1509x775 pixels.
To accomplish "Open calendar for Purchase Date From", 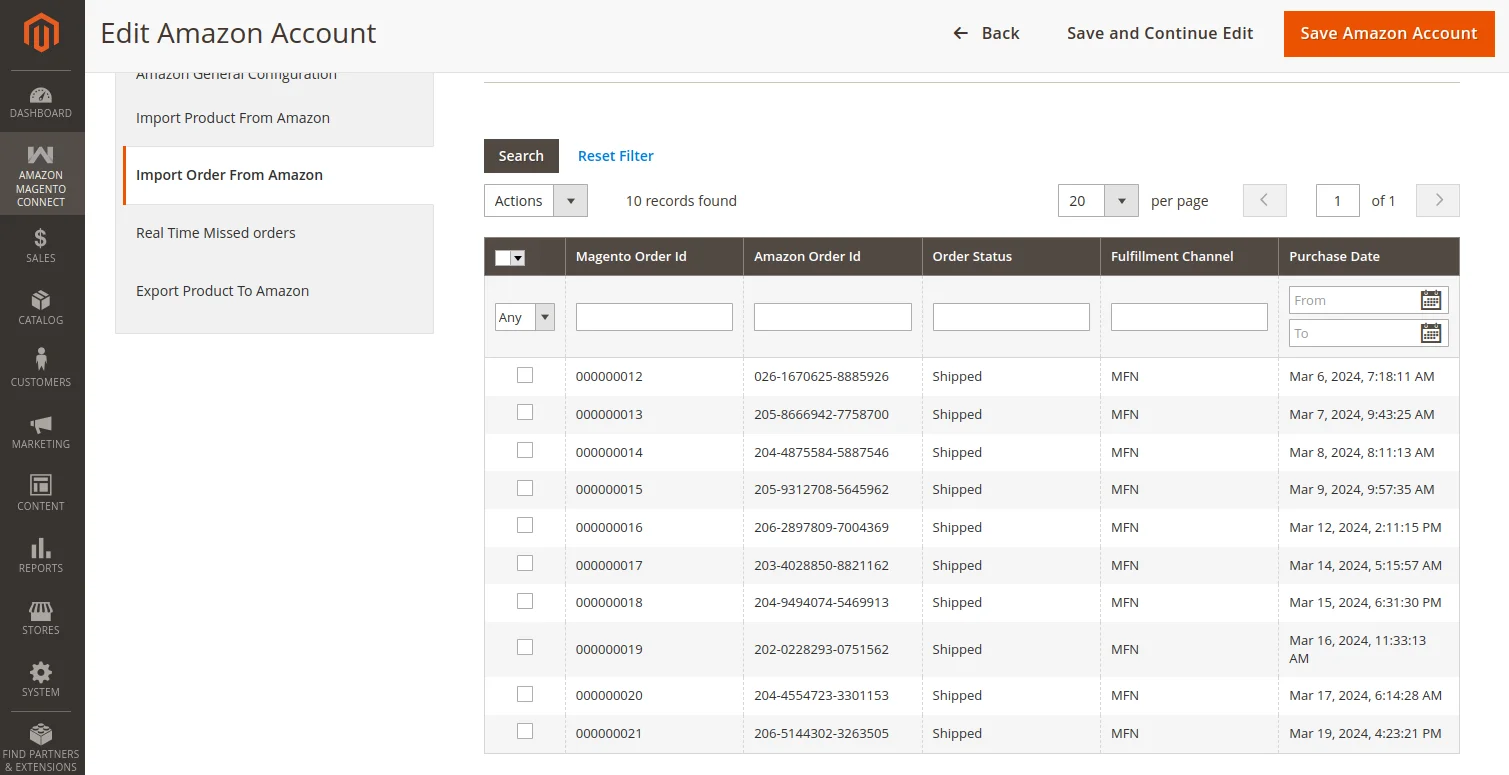I will pyautogui.click(x=1431, y=300).
